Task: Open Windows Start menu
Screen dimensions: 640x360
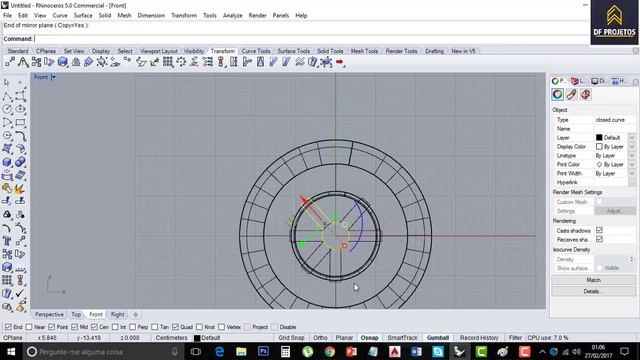Action: 11,351
